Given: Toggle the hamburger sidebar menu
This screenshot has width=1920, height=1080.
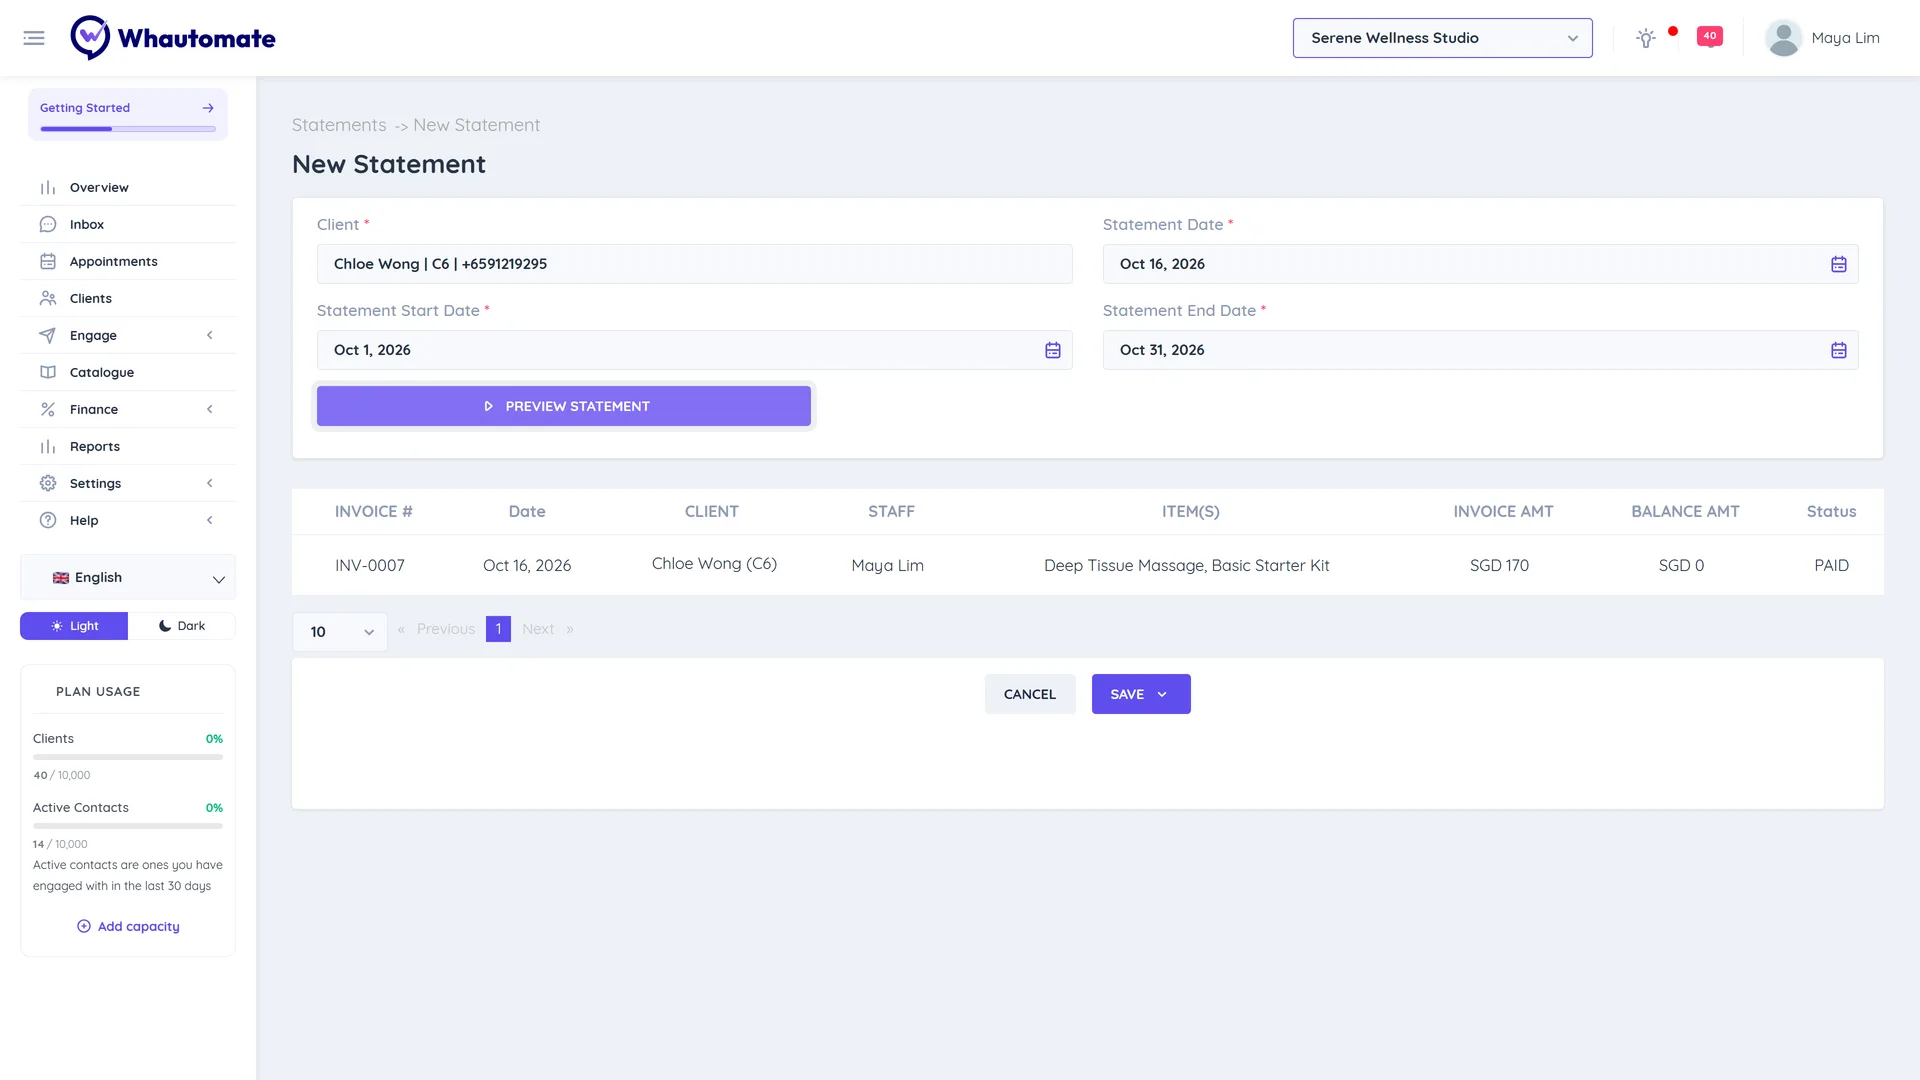Looking at the screenshot, I should (x=34, y=38).
